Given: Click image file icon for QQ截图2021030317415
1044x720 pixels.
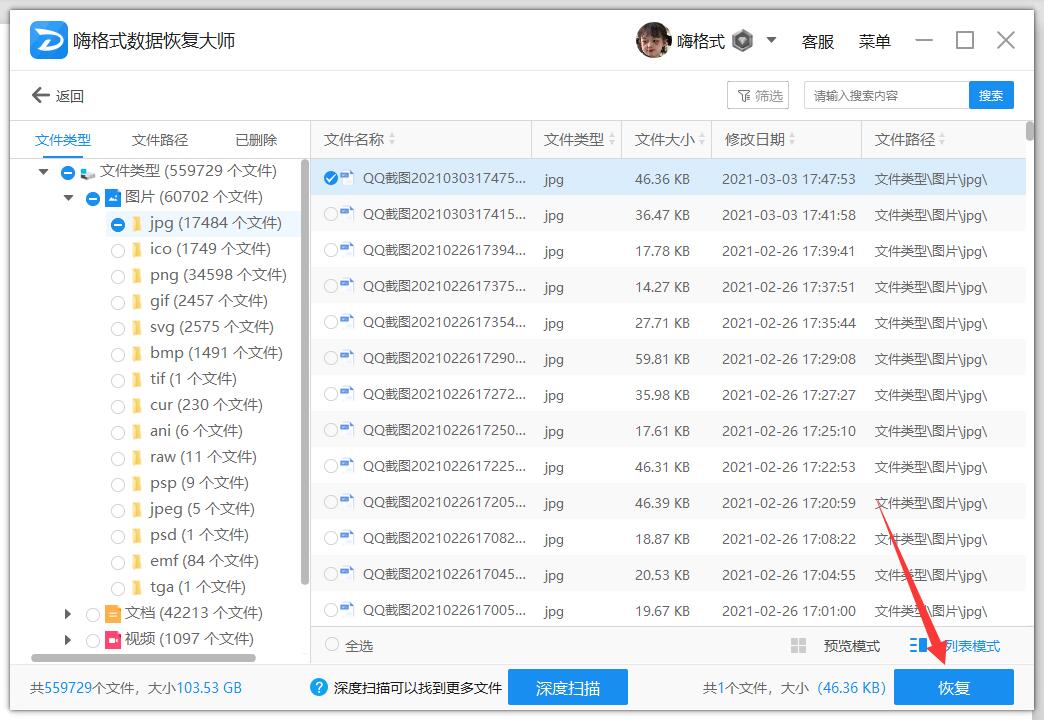Looking at the screenshot, I should 347,213.
